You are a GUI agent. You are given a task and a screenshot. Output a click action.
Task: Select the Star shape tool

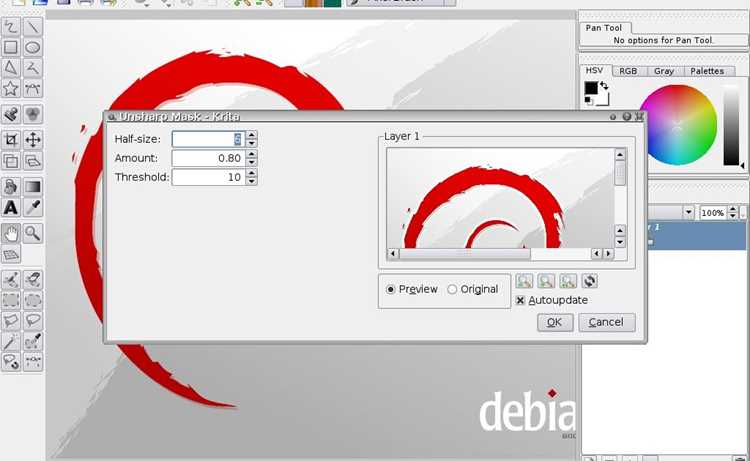pos(11,89)
